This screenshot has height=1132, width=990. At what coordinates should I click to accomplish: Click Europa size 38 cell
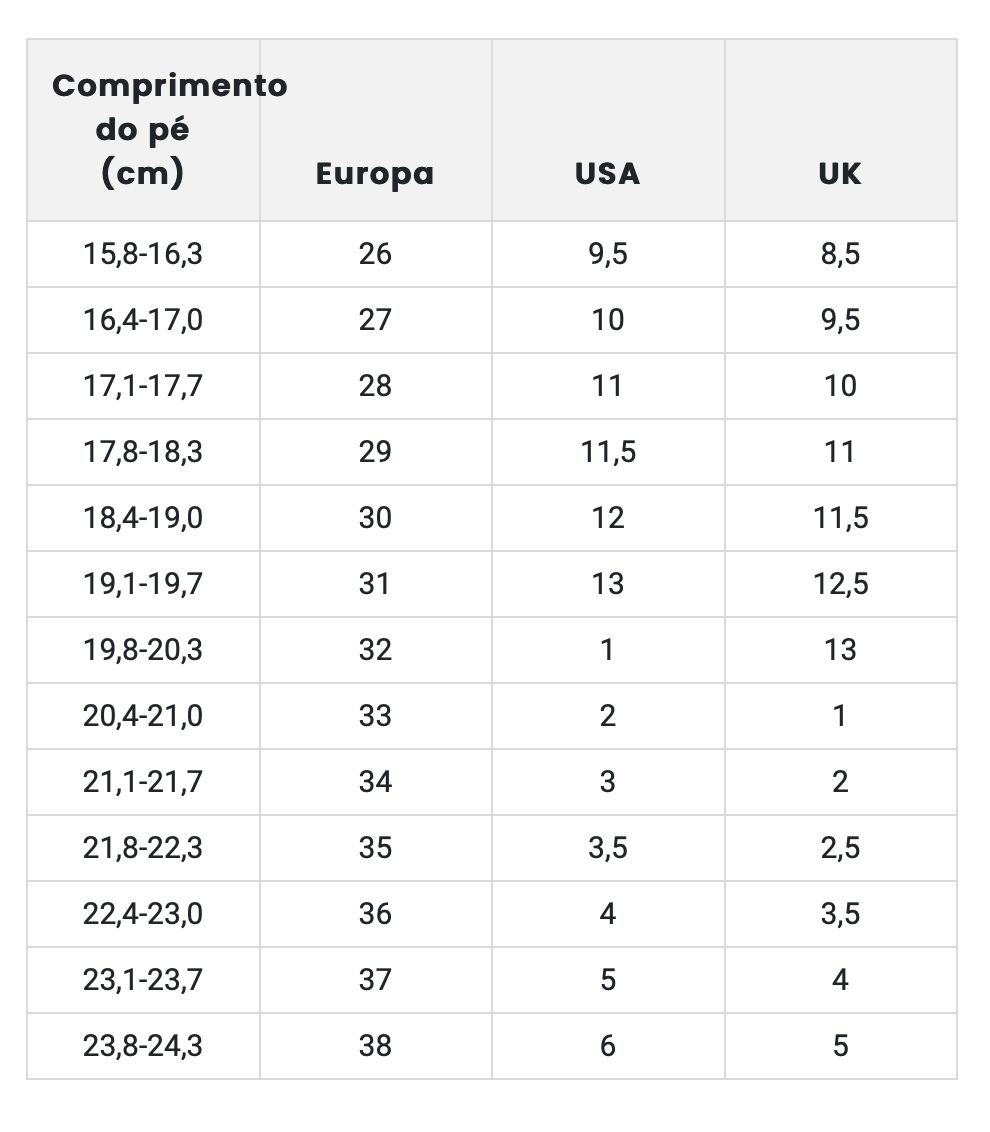[x=375, y=1046]
